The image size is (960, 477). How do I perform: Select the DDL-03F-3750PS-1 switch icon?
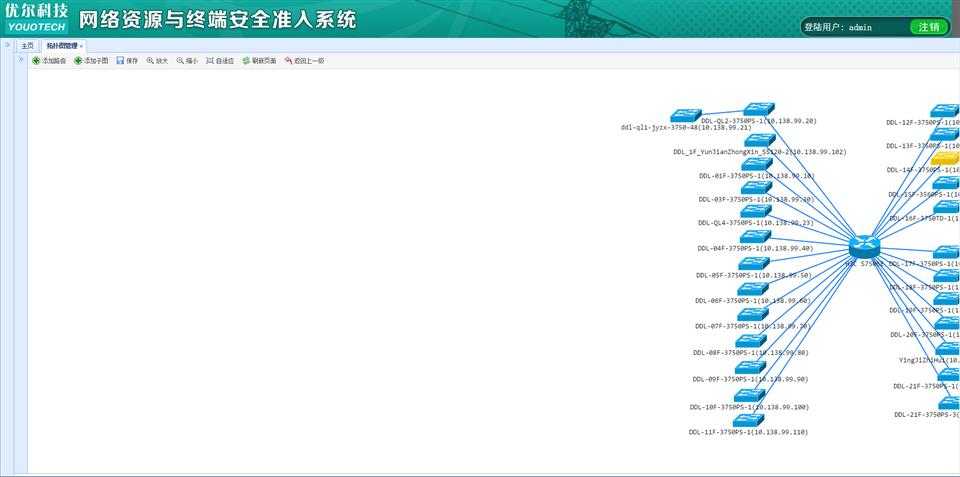point(757,188)
